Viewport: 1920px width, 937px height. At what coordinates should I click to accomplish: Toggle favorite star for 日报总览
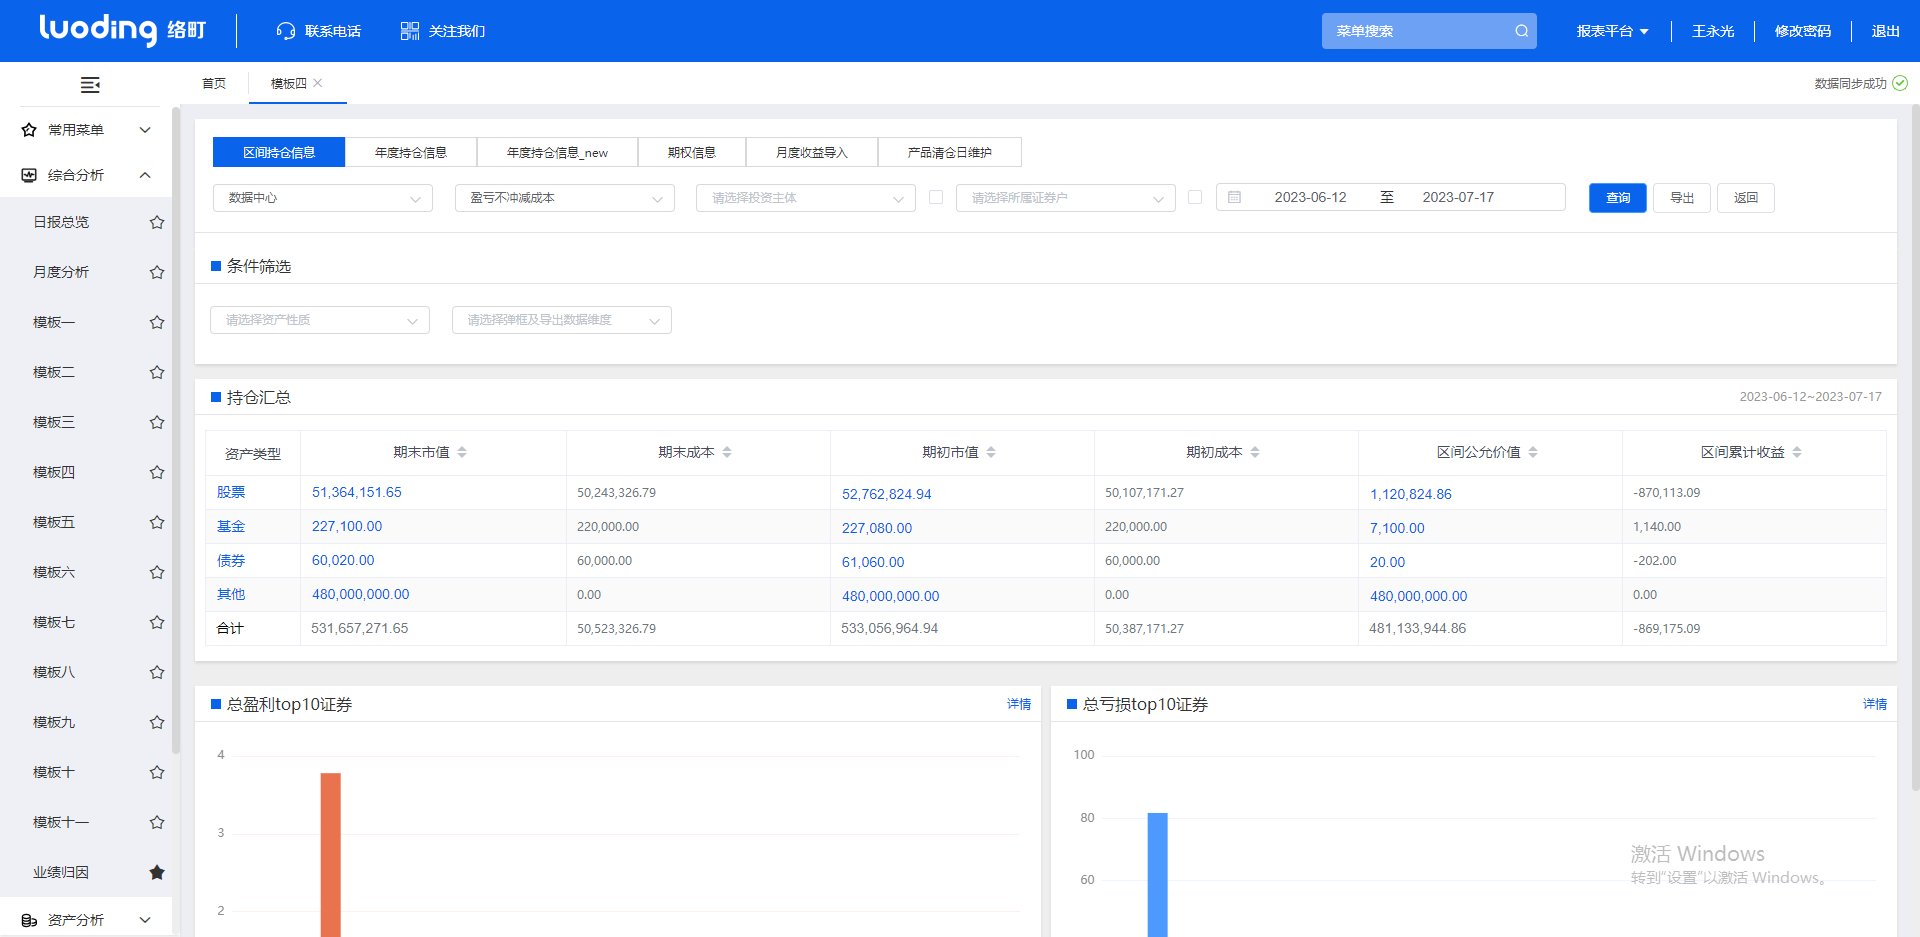tap(157, 222)
